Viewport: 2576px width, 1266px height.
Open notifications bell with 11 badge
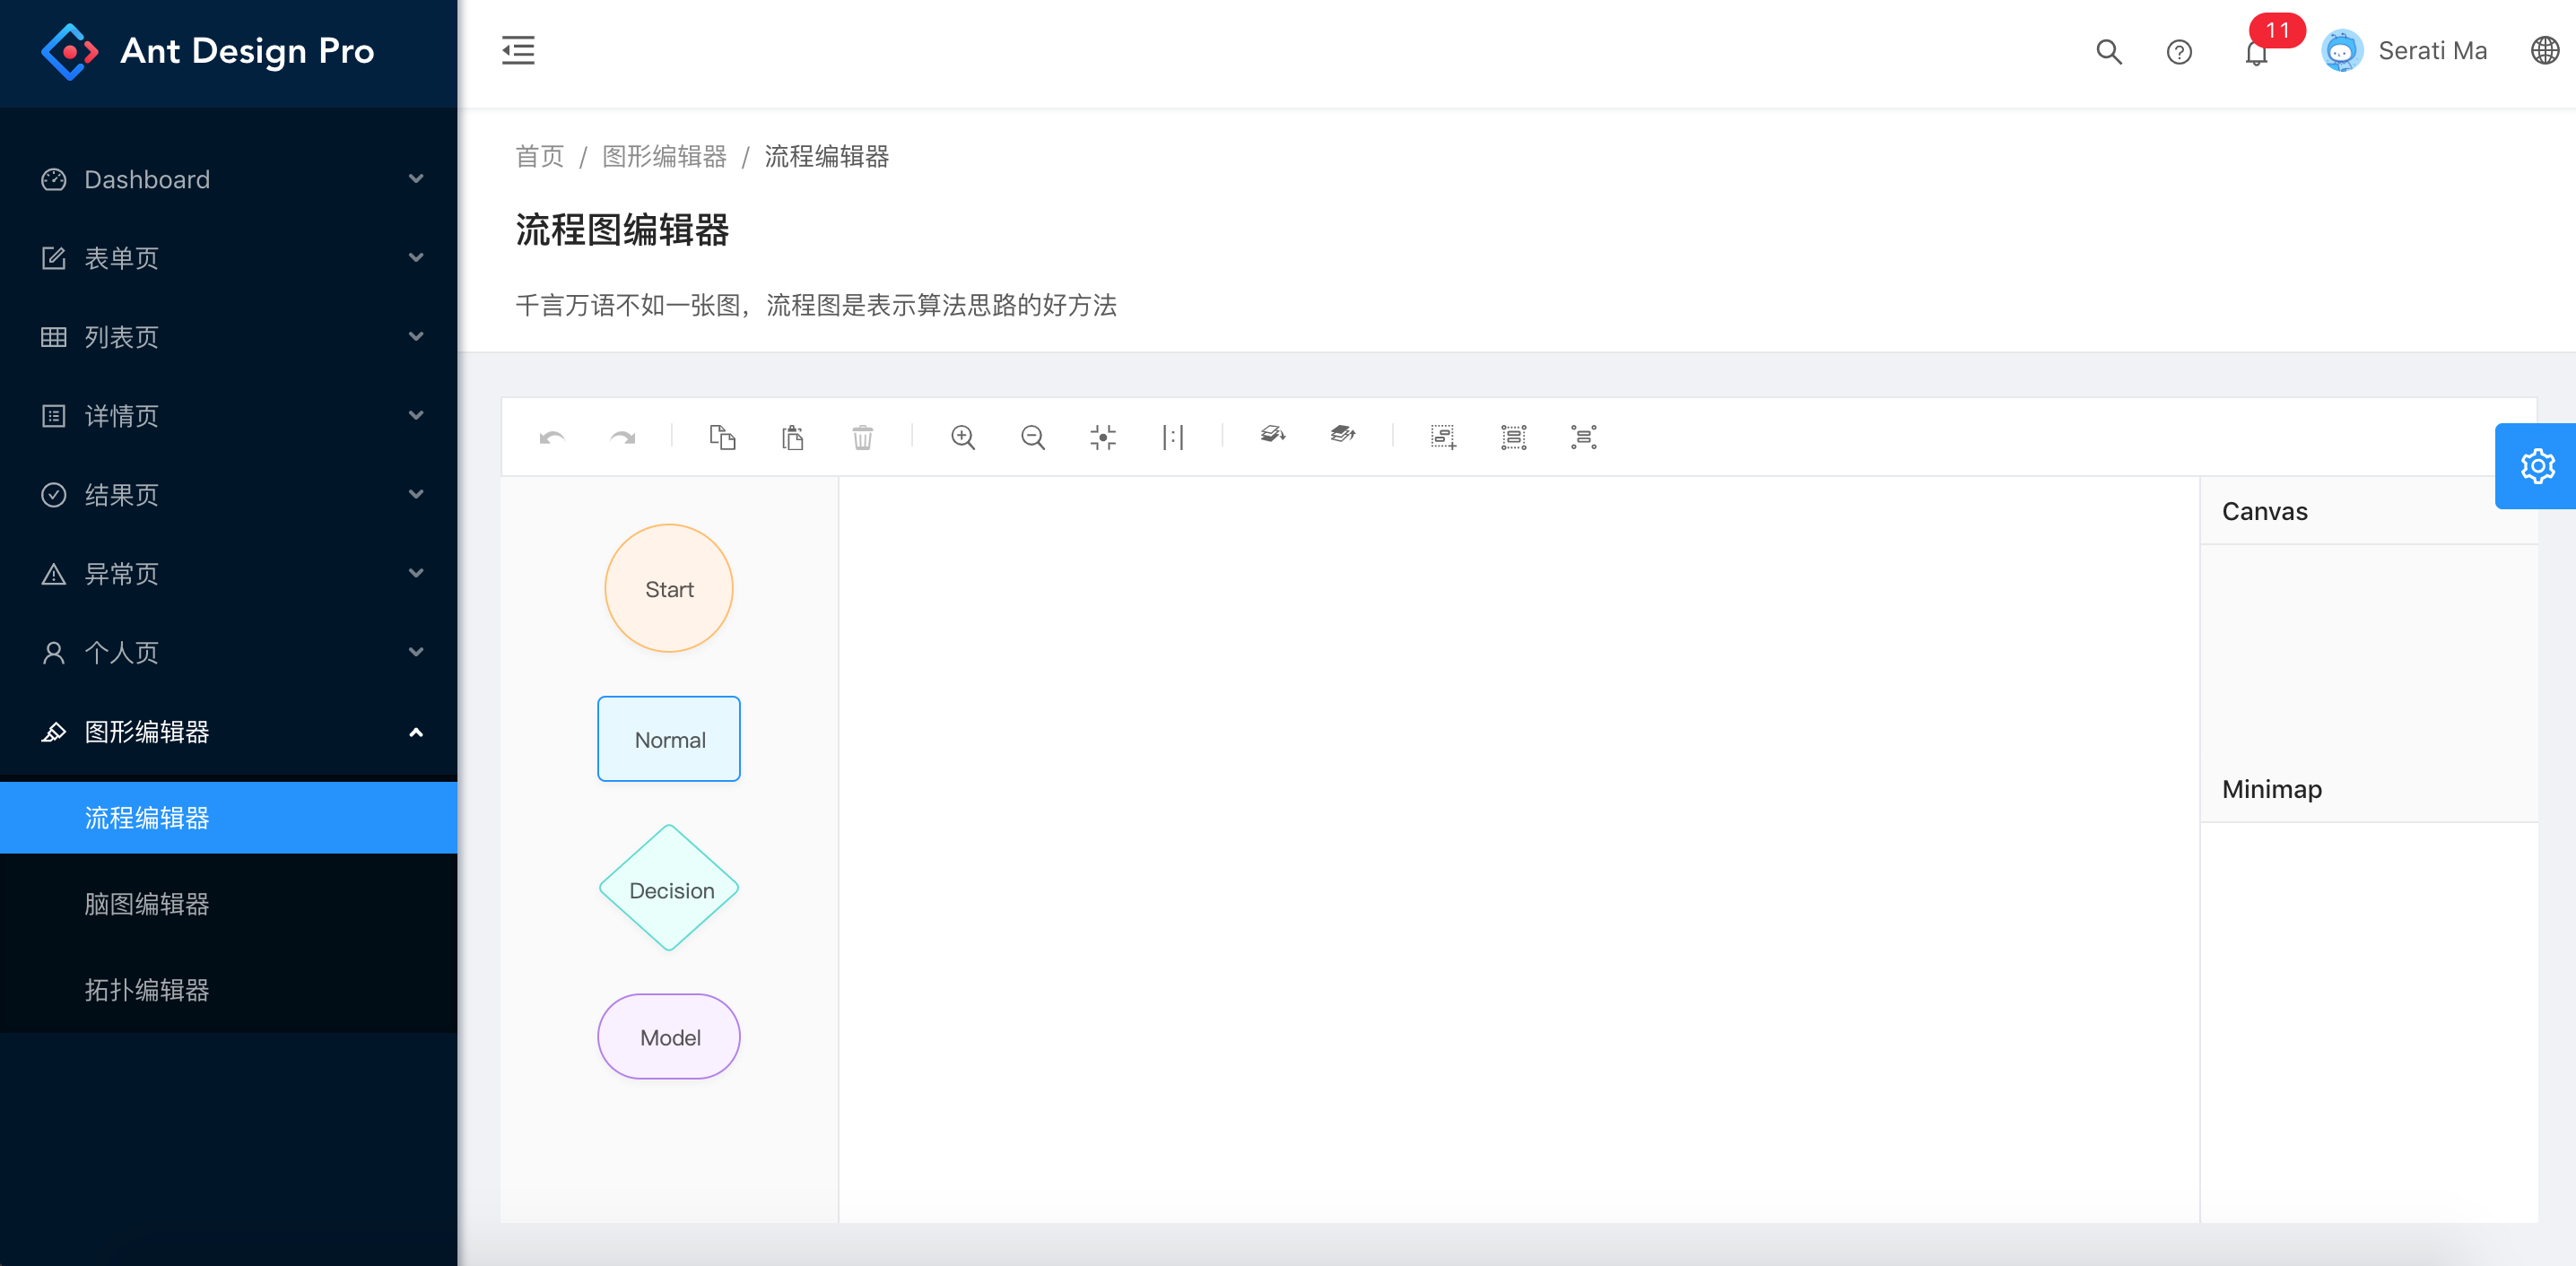pyautogui.click(x=2257, y=51)
